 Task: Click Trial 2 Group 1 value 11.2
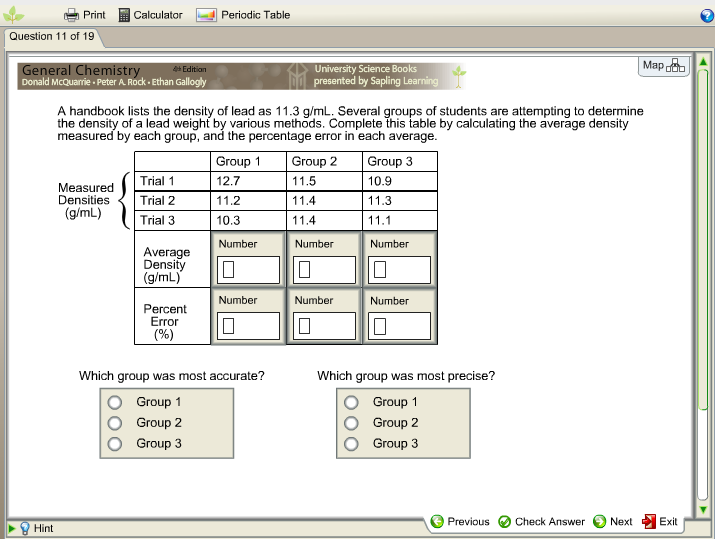(x=228, y=201)
